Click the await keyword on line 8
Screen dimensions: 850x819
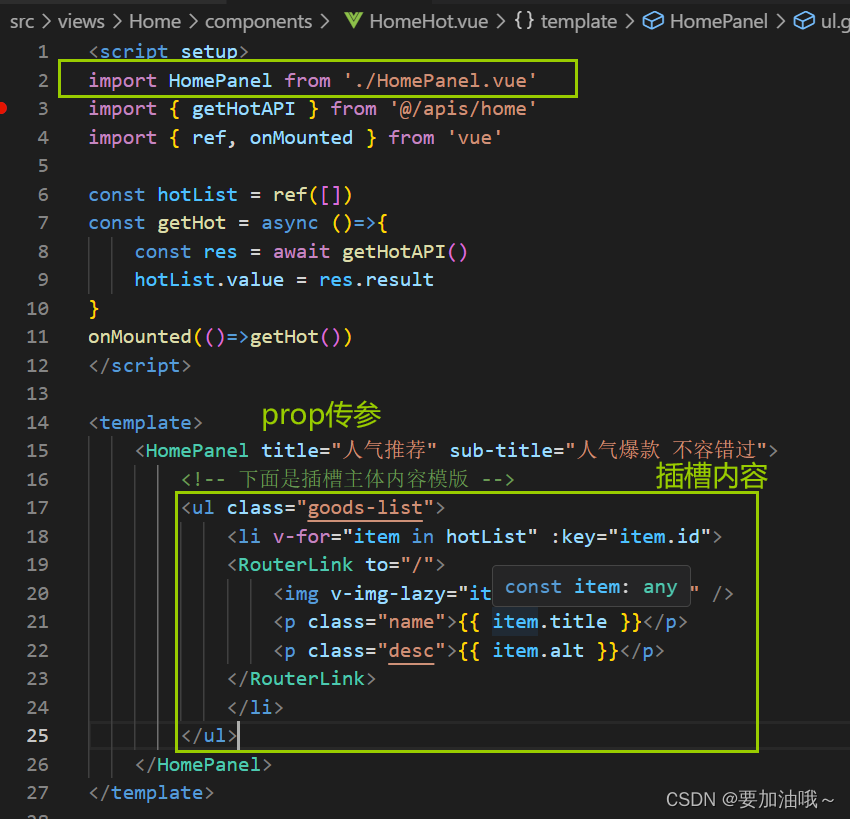pos(301,251)
